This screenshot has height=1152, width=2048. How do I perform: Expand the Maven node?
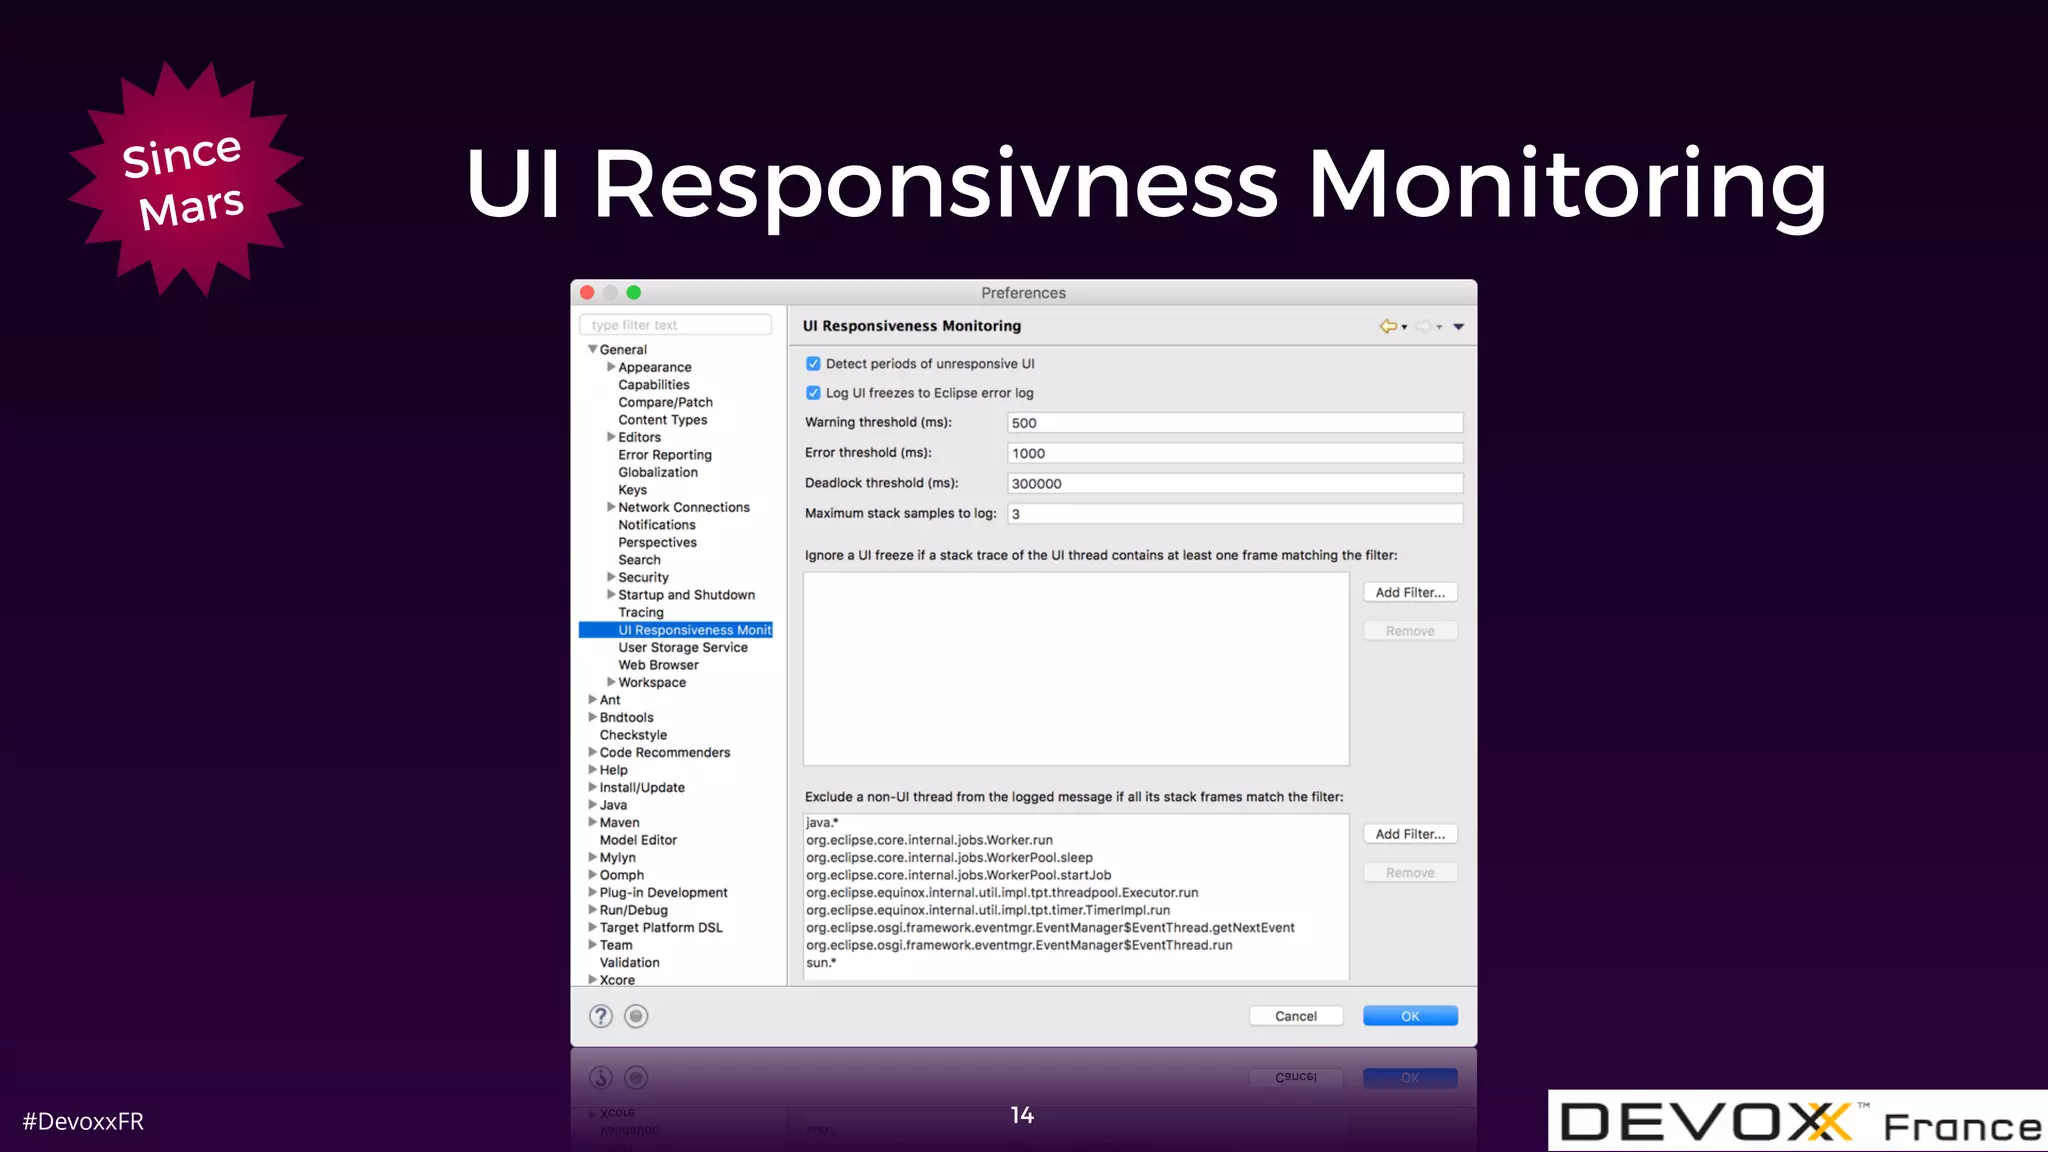coord(593,822)
